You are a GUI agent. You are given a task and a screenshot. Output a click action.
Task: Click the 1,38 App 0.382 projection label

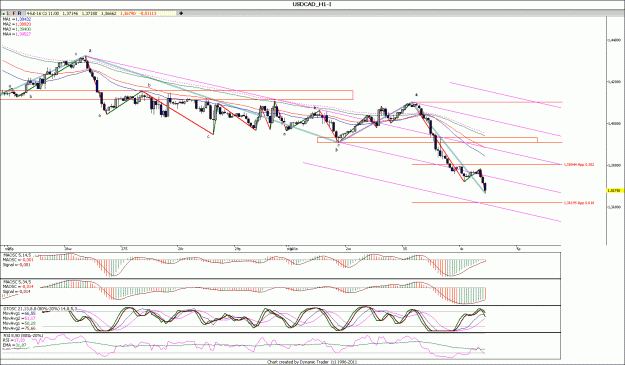[x=579, y=164]
